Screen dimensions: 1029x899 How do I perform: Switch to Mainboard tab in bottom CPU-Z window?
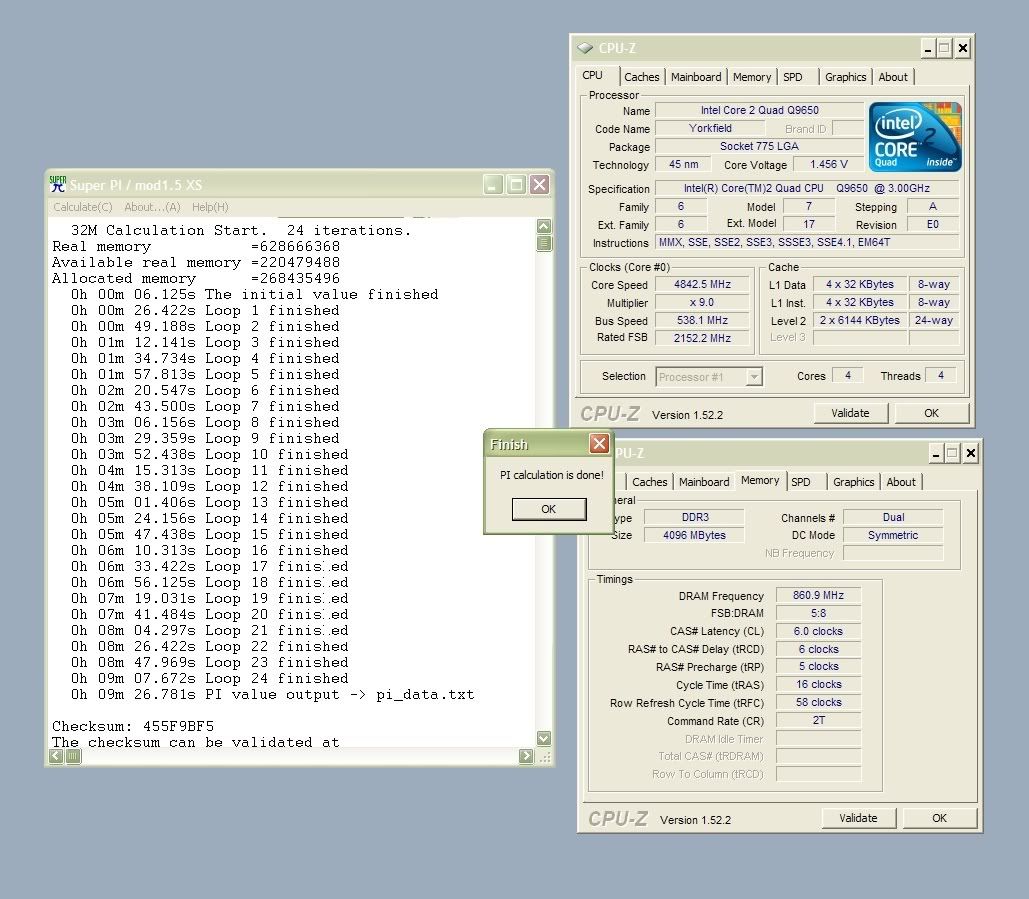click(704, 482)
